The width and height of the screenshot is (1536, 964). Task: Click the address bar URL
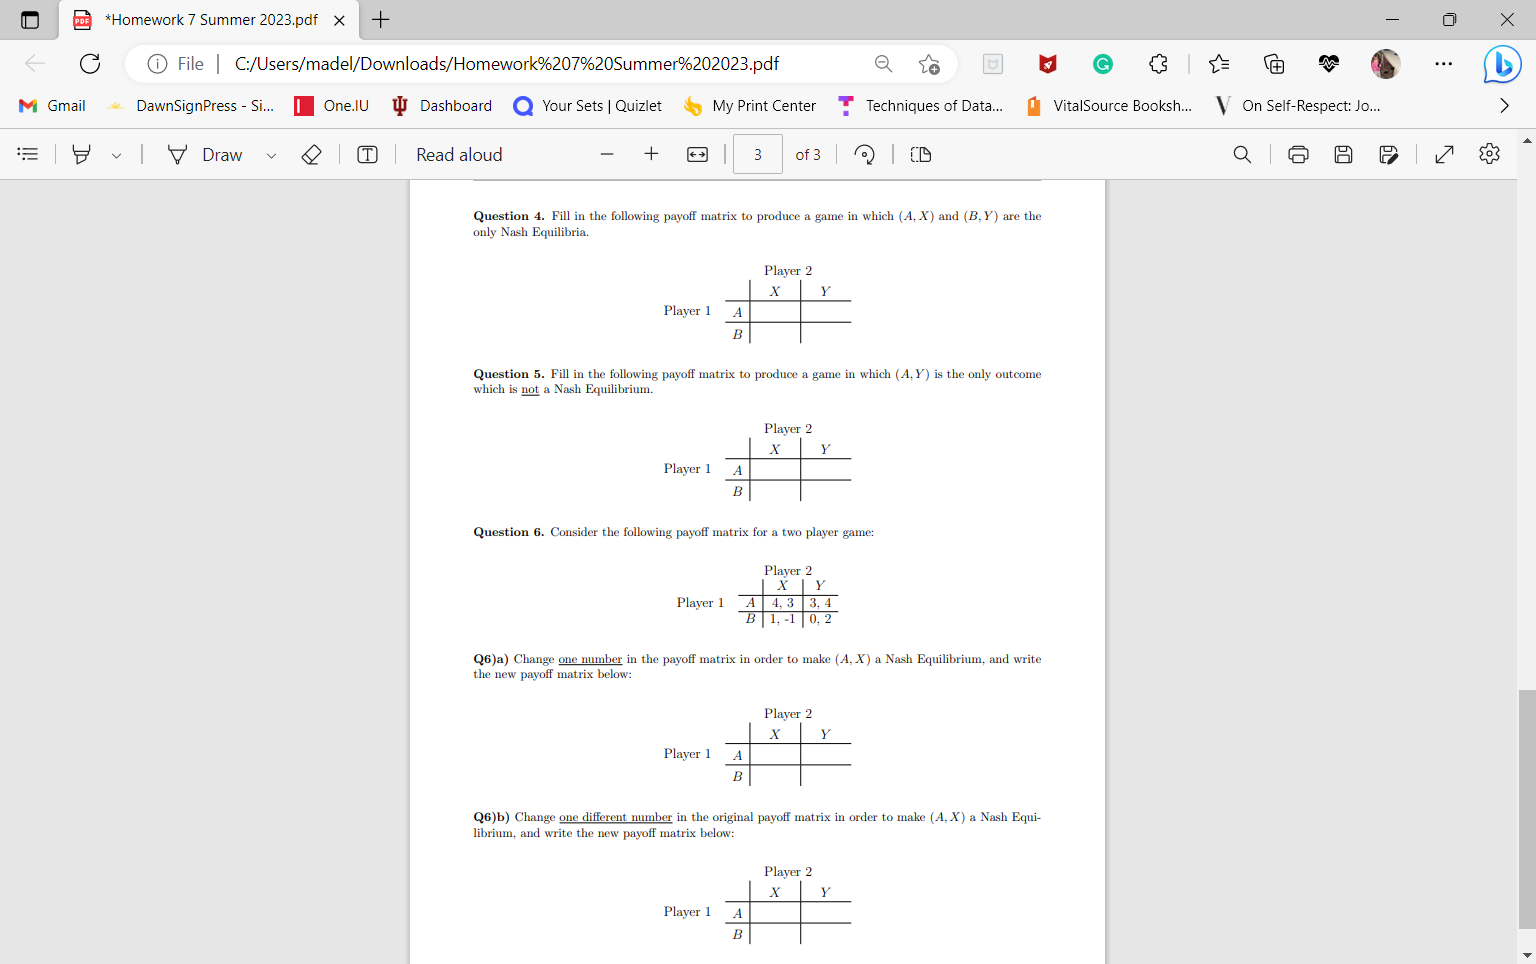507,64
